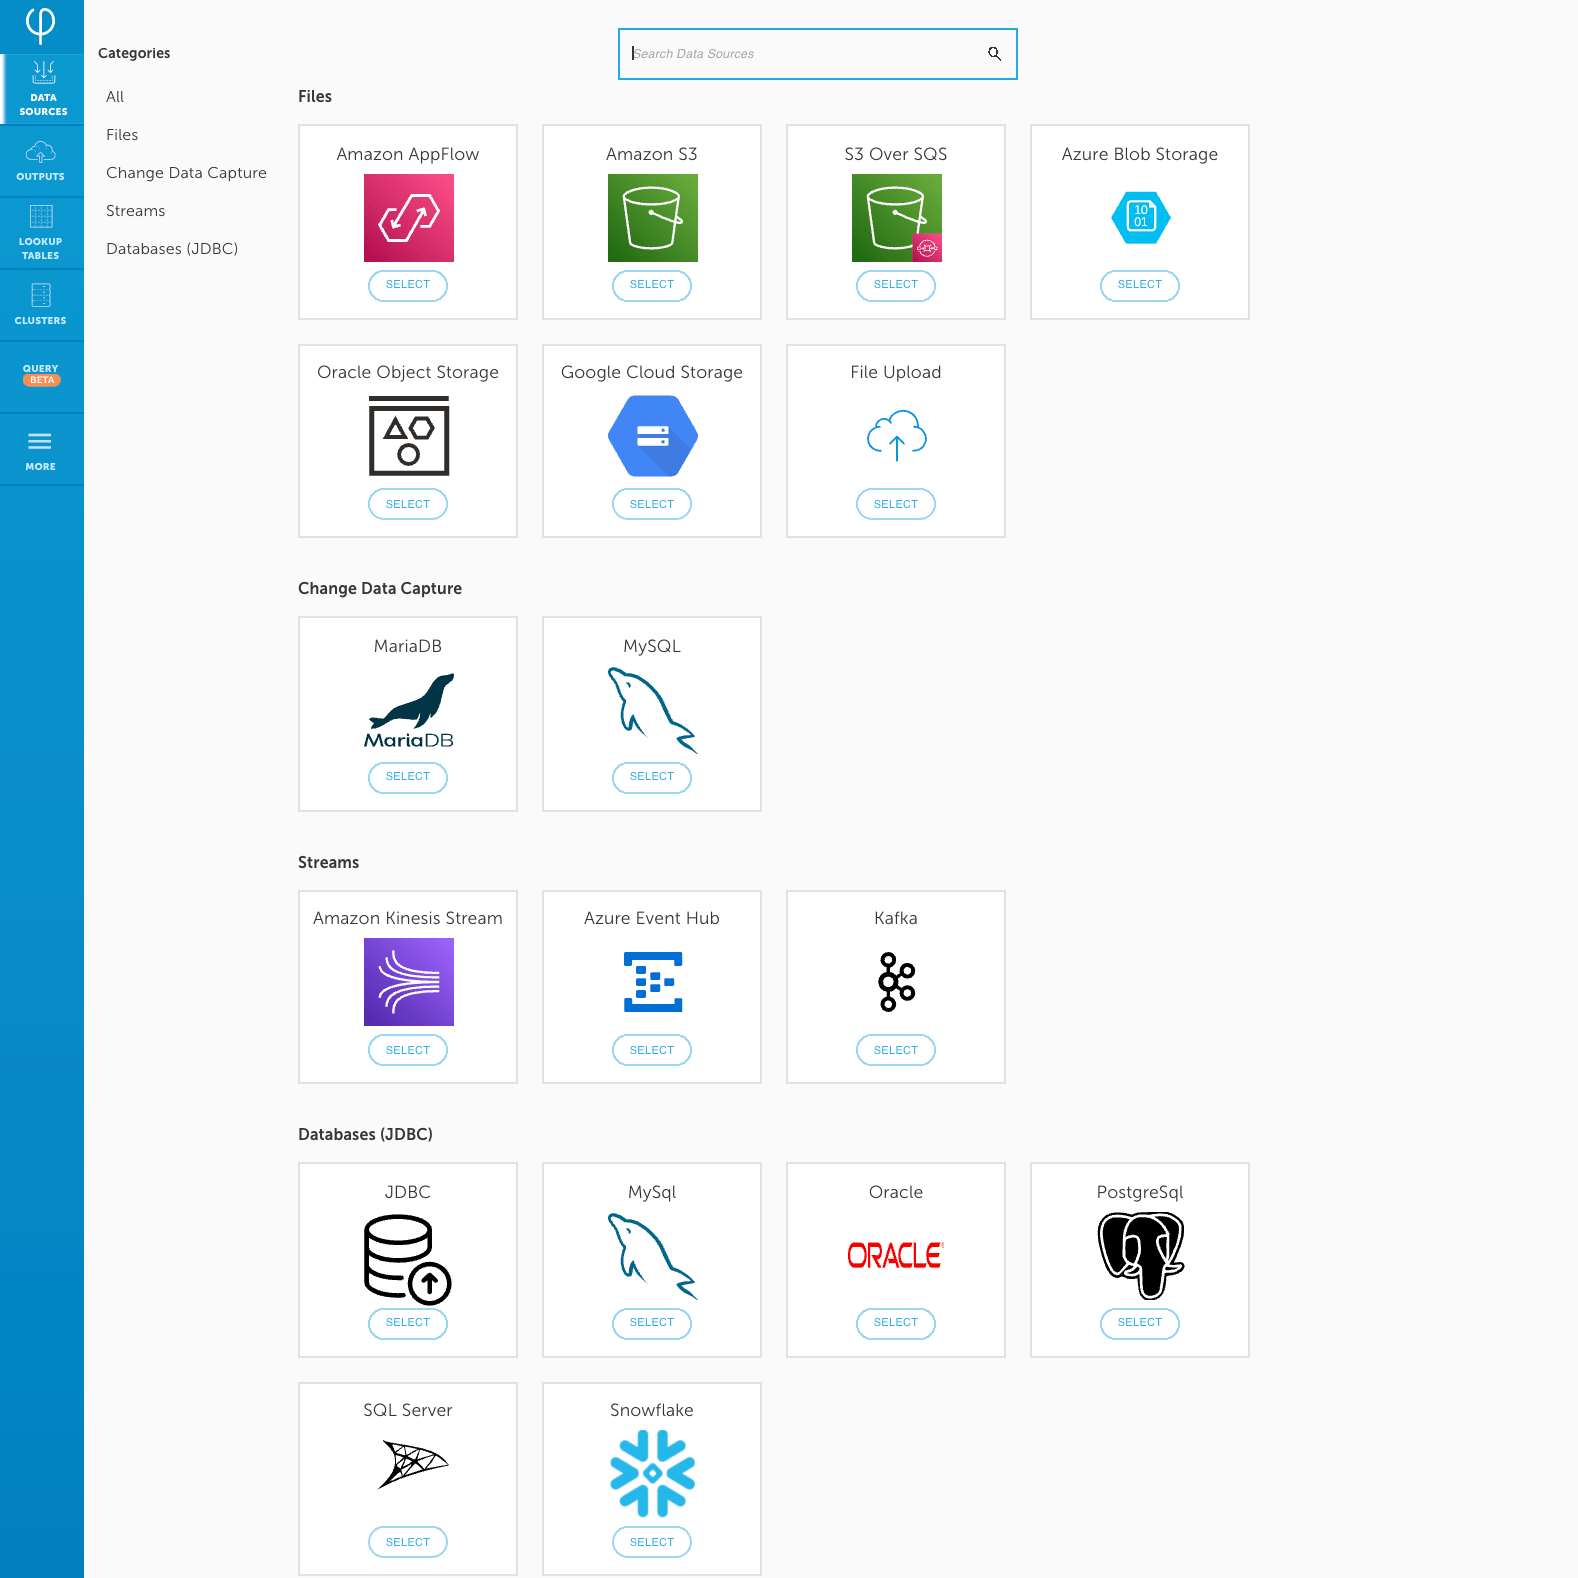Screen dimensions: 1578x1578
Task: Click the logo at top of sidebar
Action: point(40,25)
